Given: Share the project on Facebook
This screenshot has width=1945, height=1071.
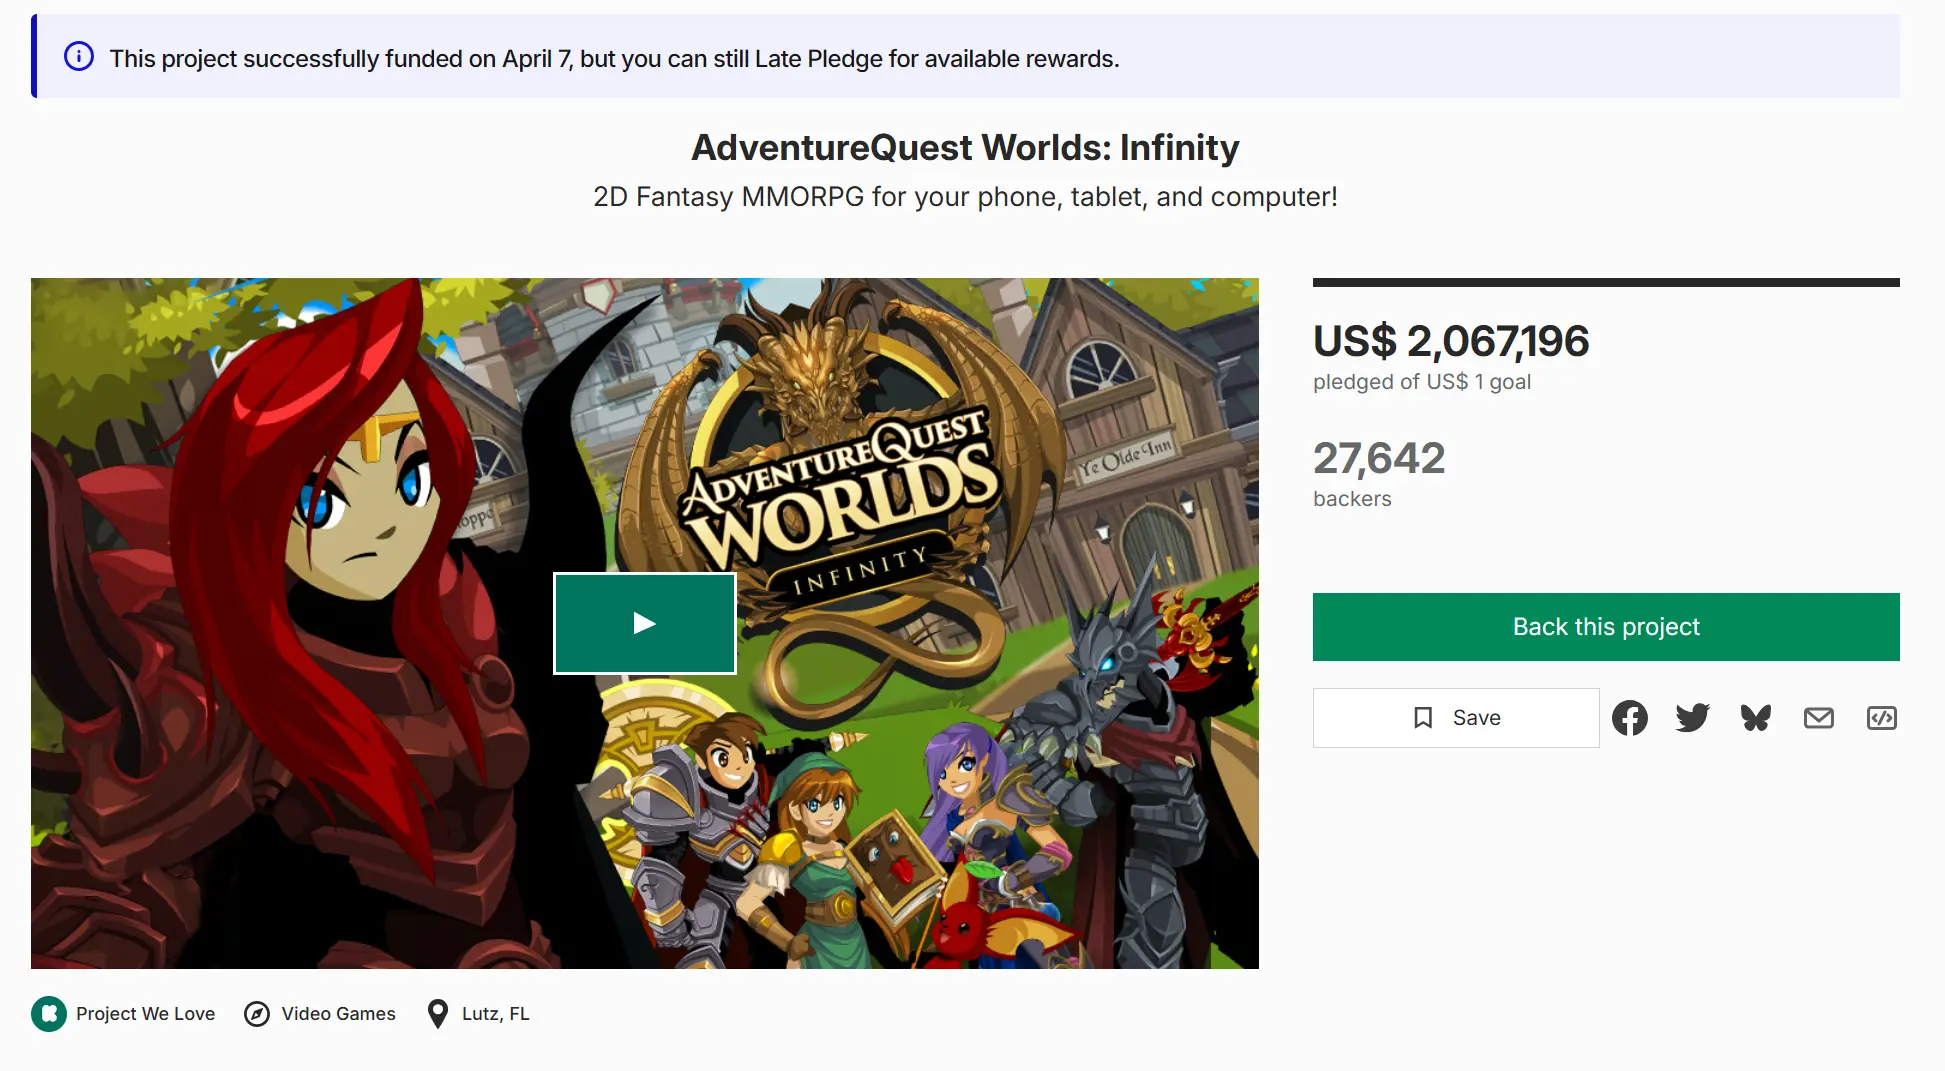Looking at the screenshot, I should click(1630, 717).
